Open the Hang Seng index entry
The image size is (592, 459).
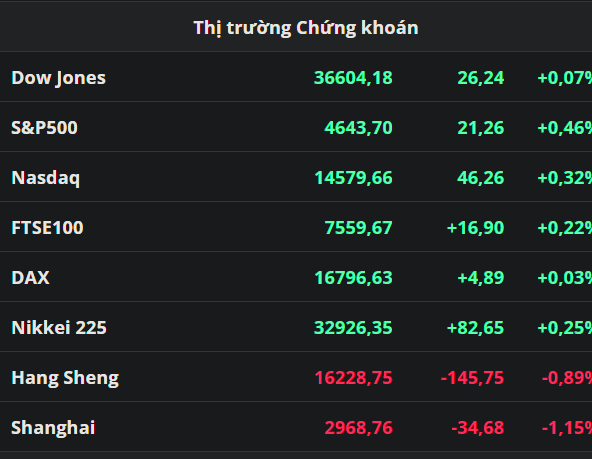(x=296, y=377)
